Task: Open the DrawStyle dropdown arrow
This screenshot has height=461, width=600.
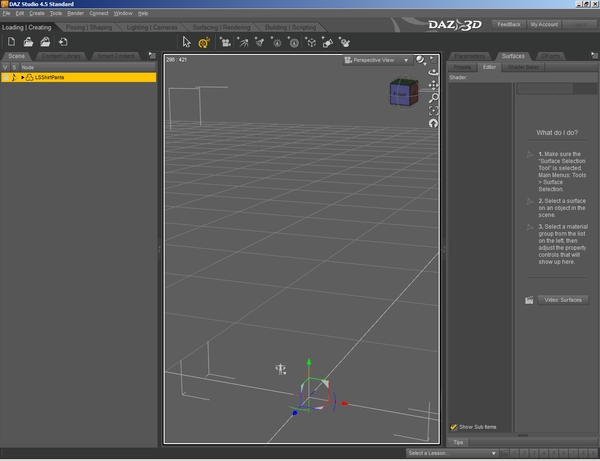Action: coord(425,62)
